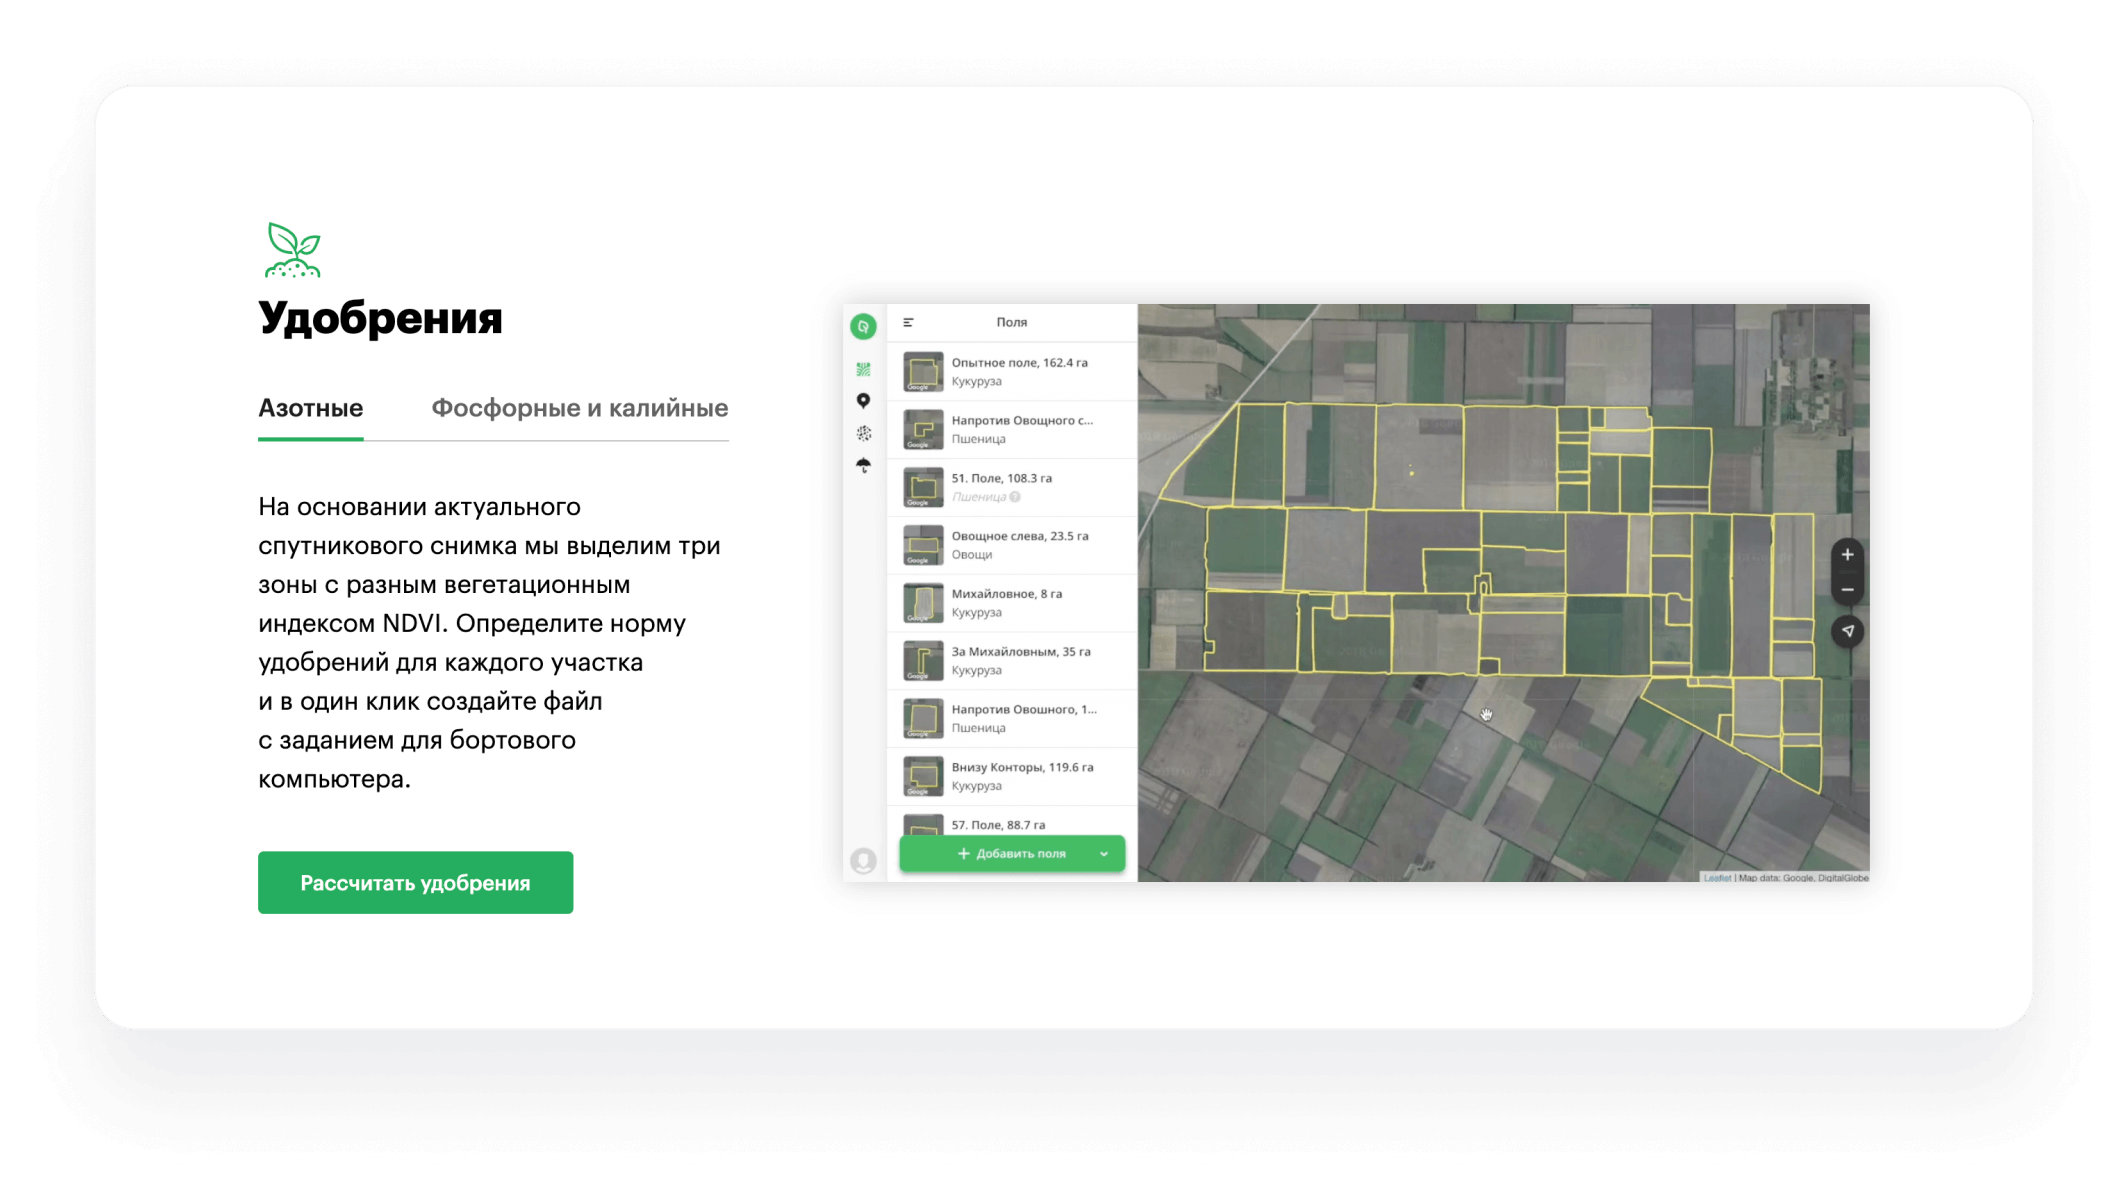
Task: Click the Leaflet attribution link
Action: point(1716,876)
